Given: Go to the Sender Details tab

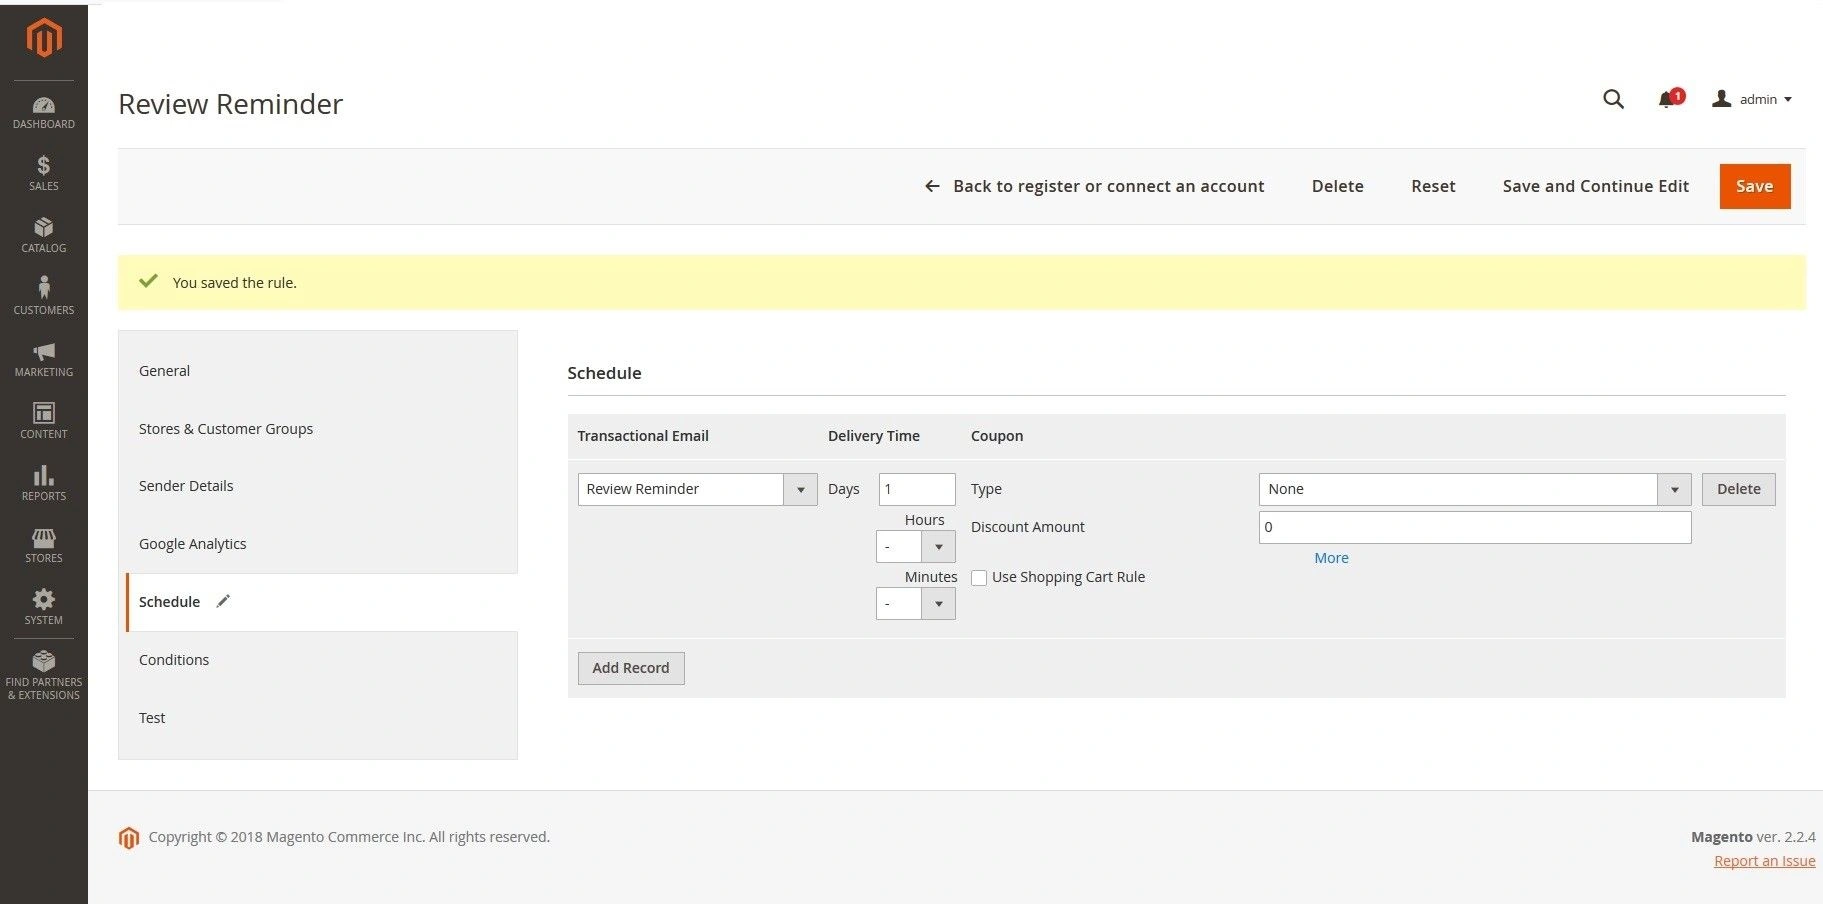Looking at the screenshot, I should [x=186, y=485].
